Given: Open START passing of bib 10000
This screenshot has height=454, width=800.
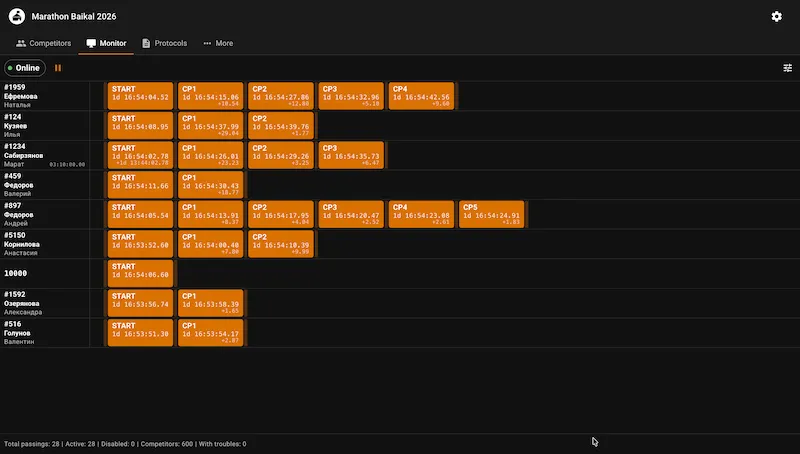Looking at the screenshot, I should coord(140,273).
